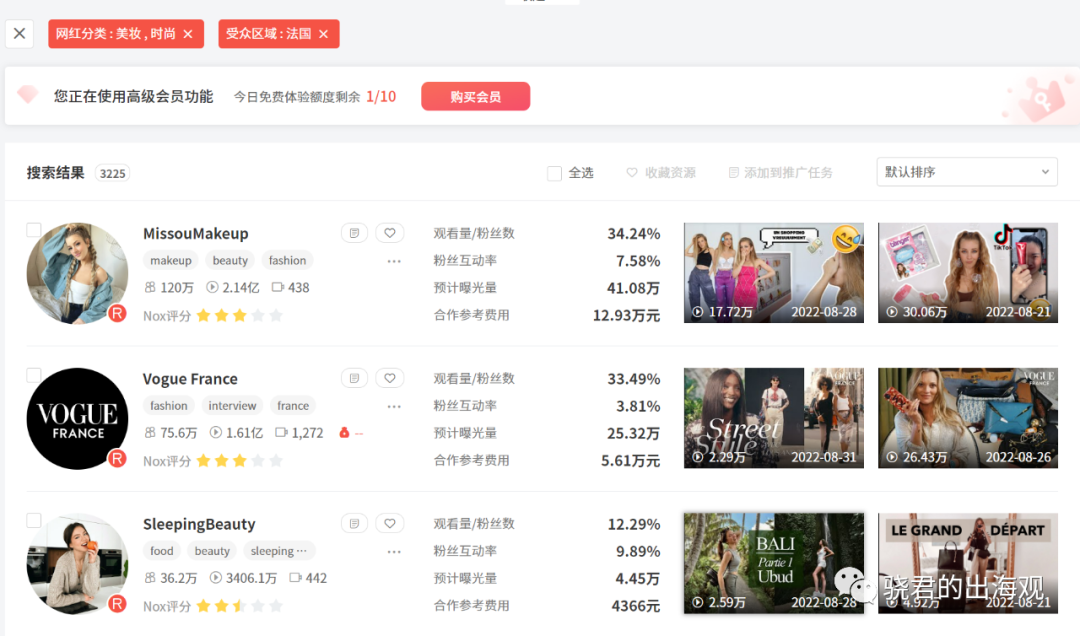Click the MissouMakeup fashion tag
This screenshot has height=636, width=1080.
coord(287,260)
